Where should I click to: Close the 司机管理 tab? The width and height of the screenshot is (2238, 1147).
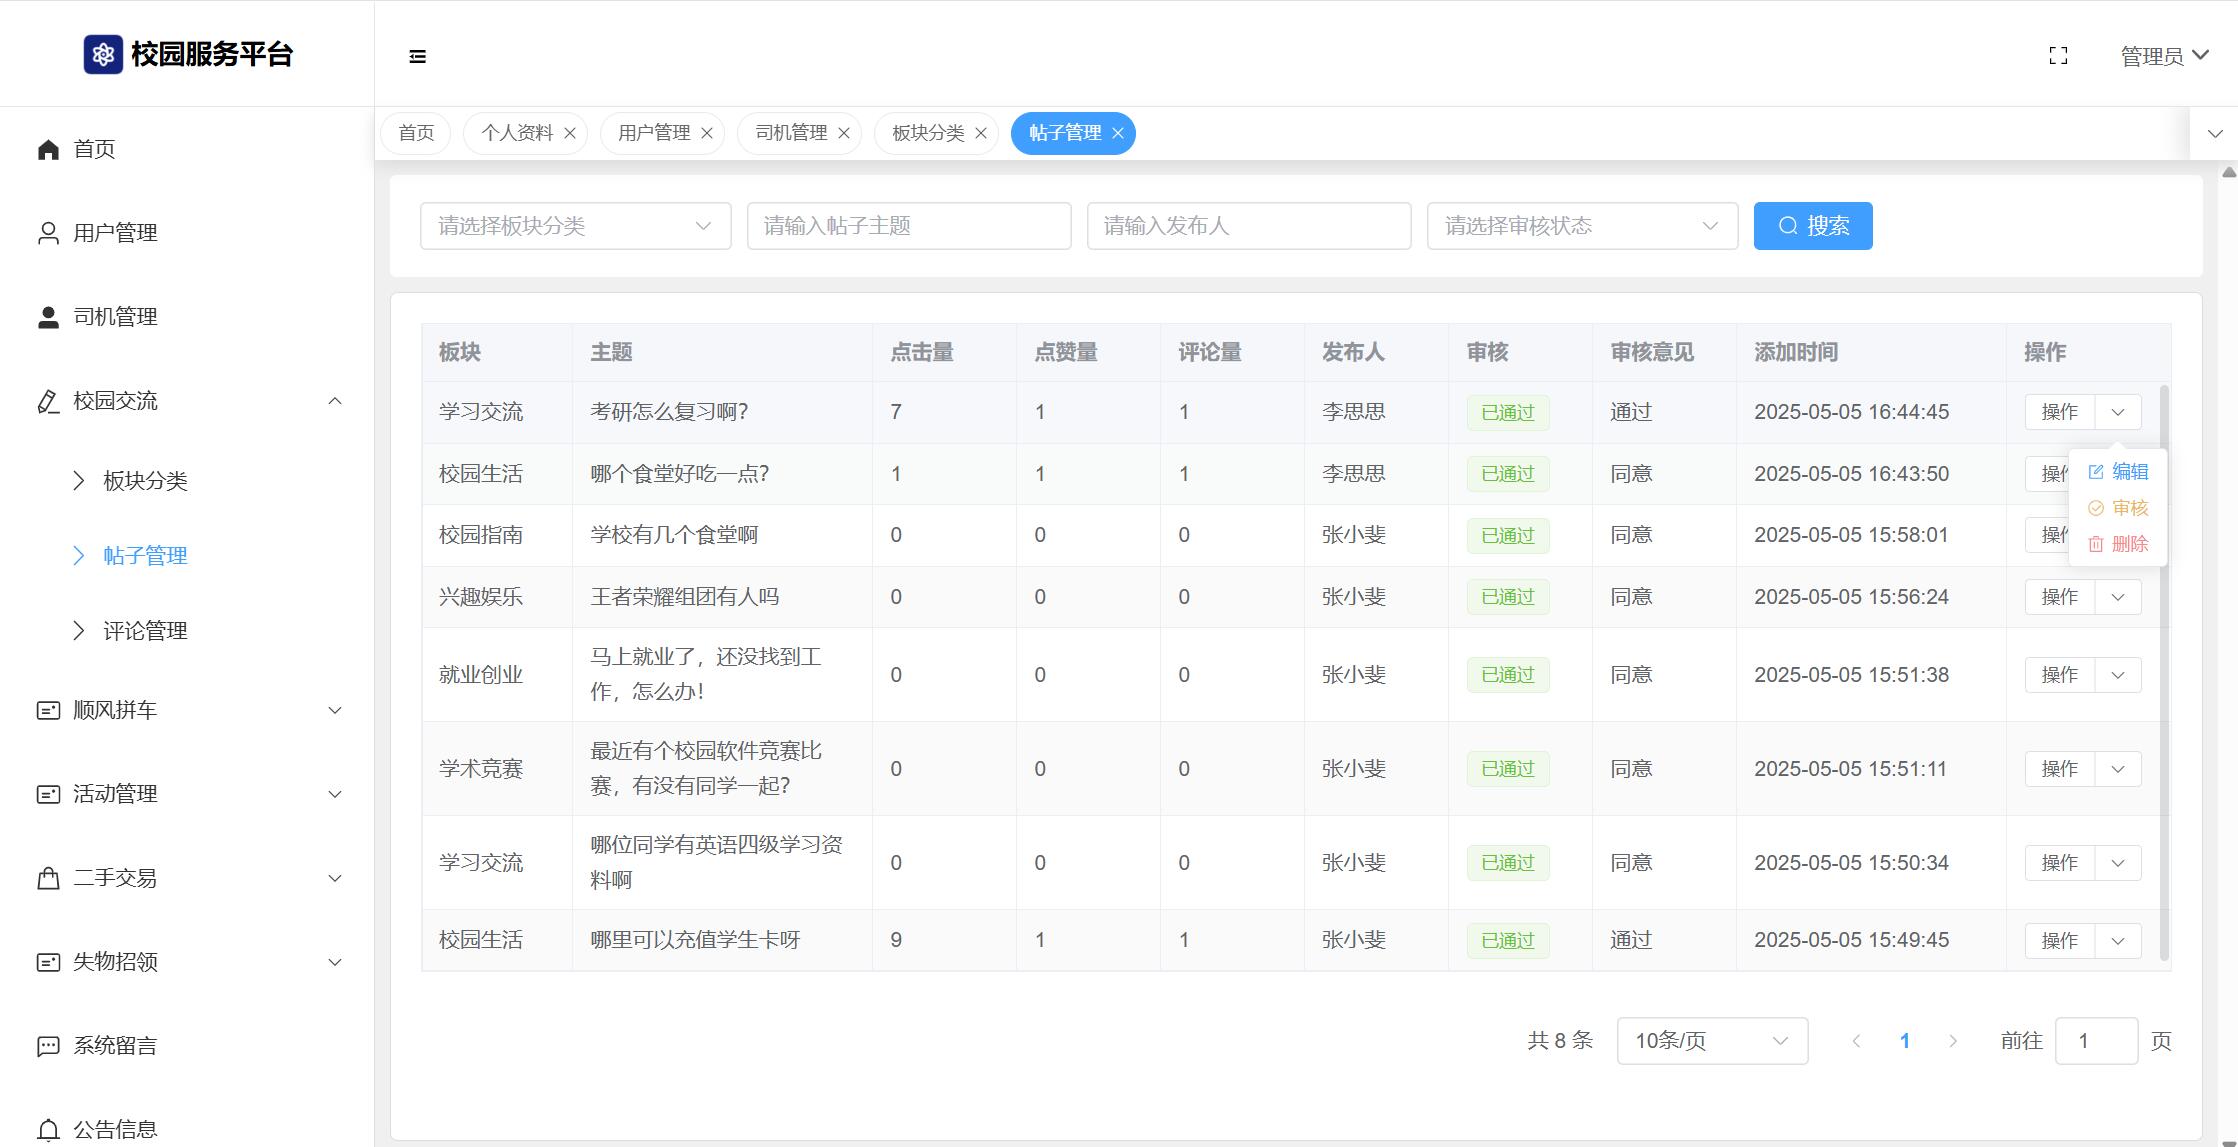pos(844,134)
